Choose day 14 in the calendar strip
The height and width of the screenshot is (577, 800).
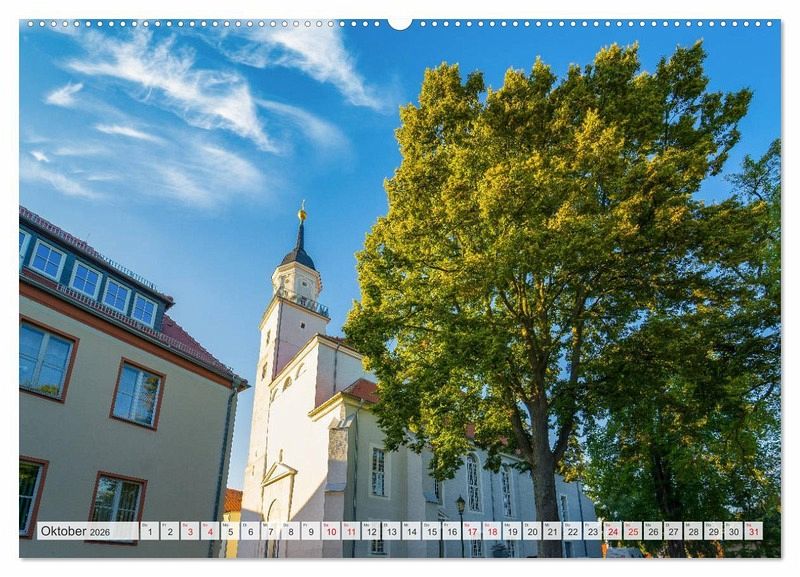click(411, 531)
